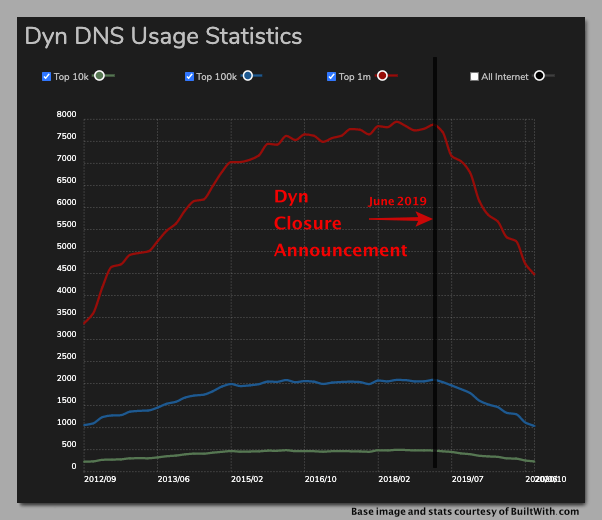Viewport: 602px width, 520px height.
Task: Click the green Top 10k legend marker
Action: tap(99, 76)
